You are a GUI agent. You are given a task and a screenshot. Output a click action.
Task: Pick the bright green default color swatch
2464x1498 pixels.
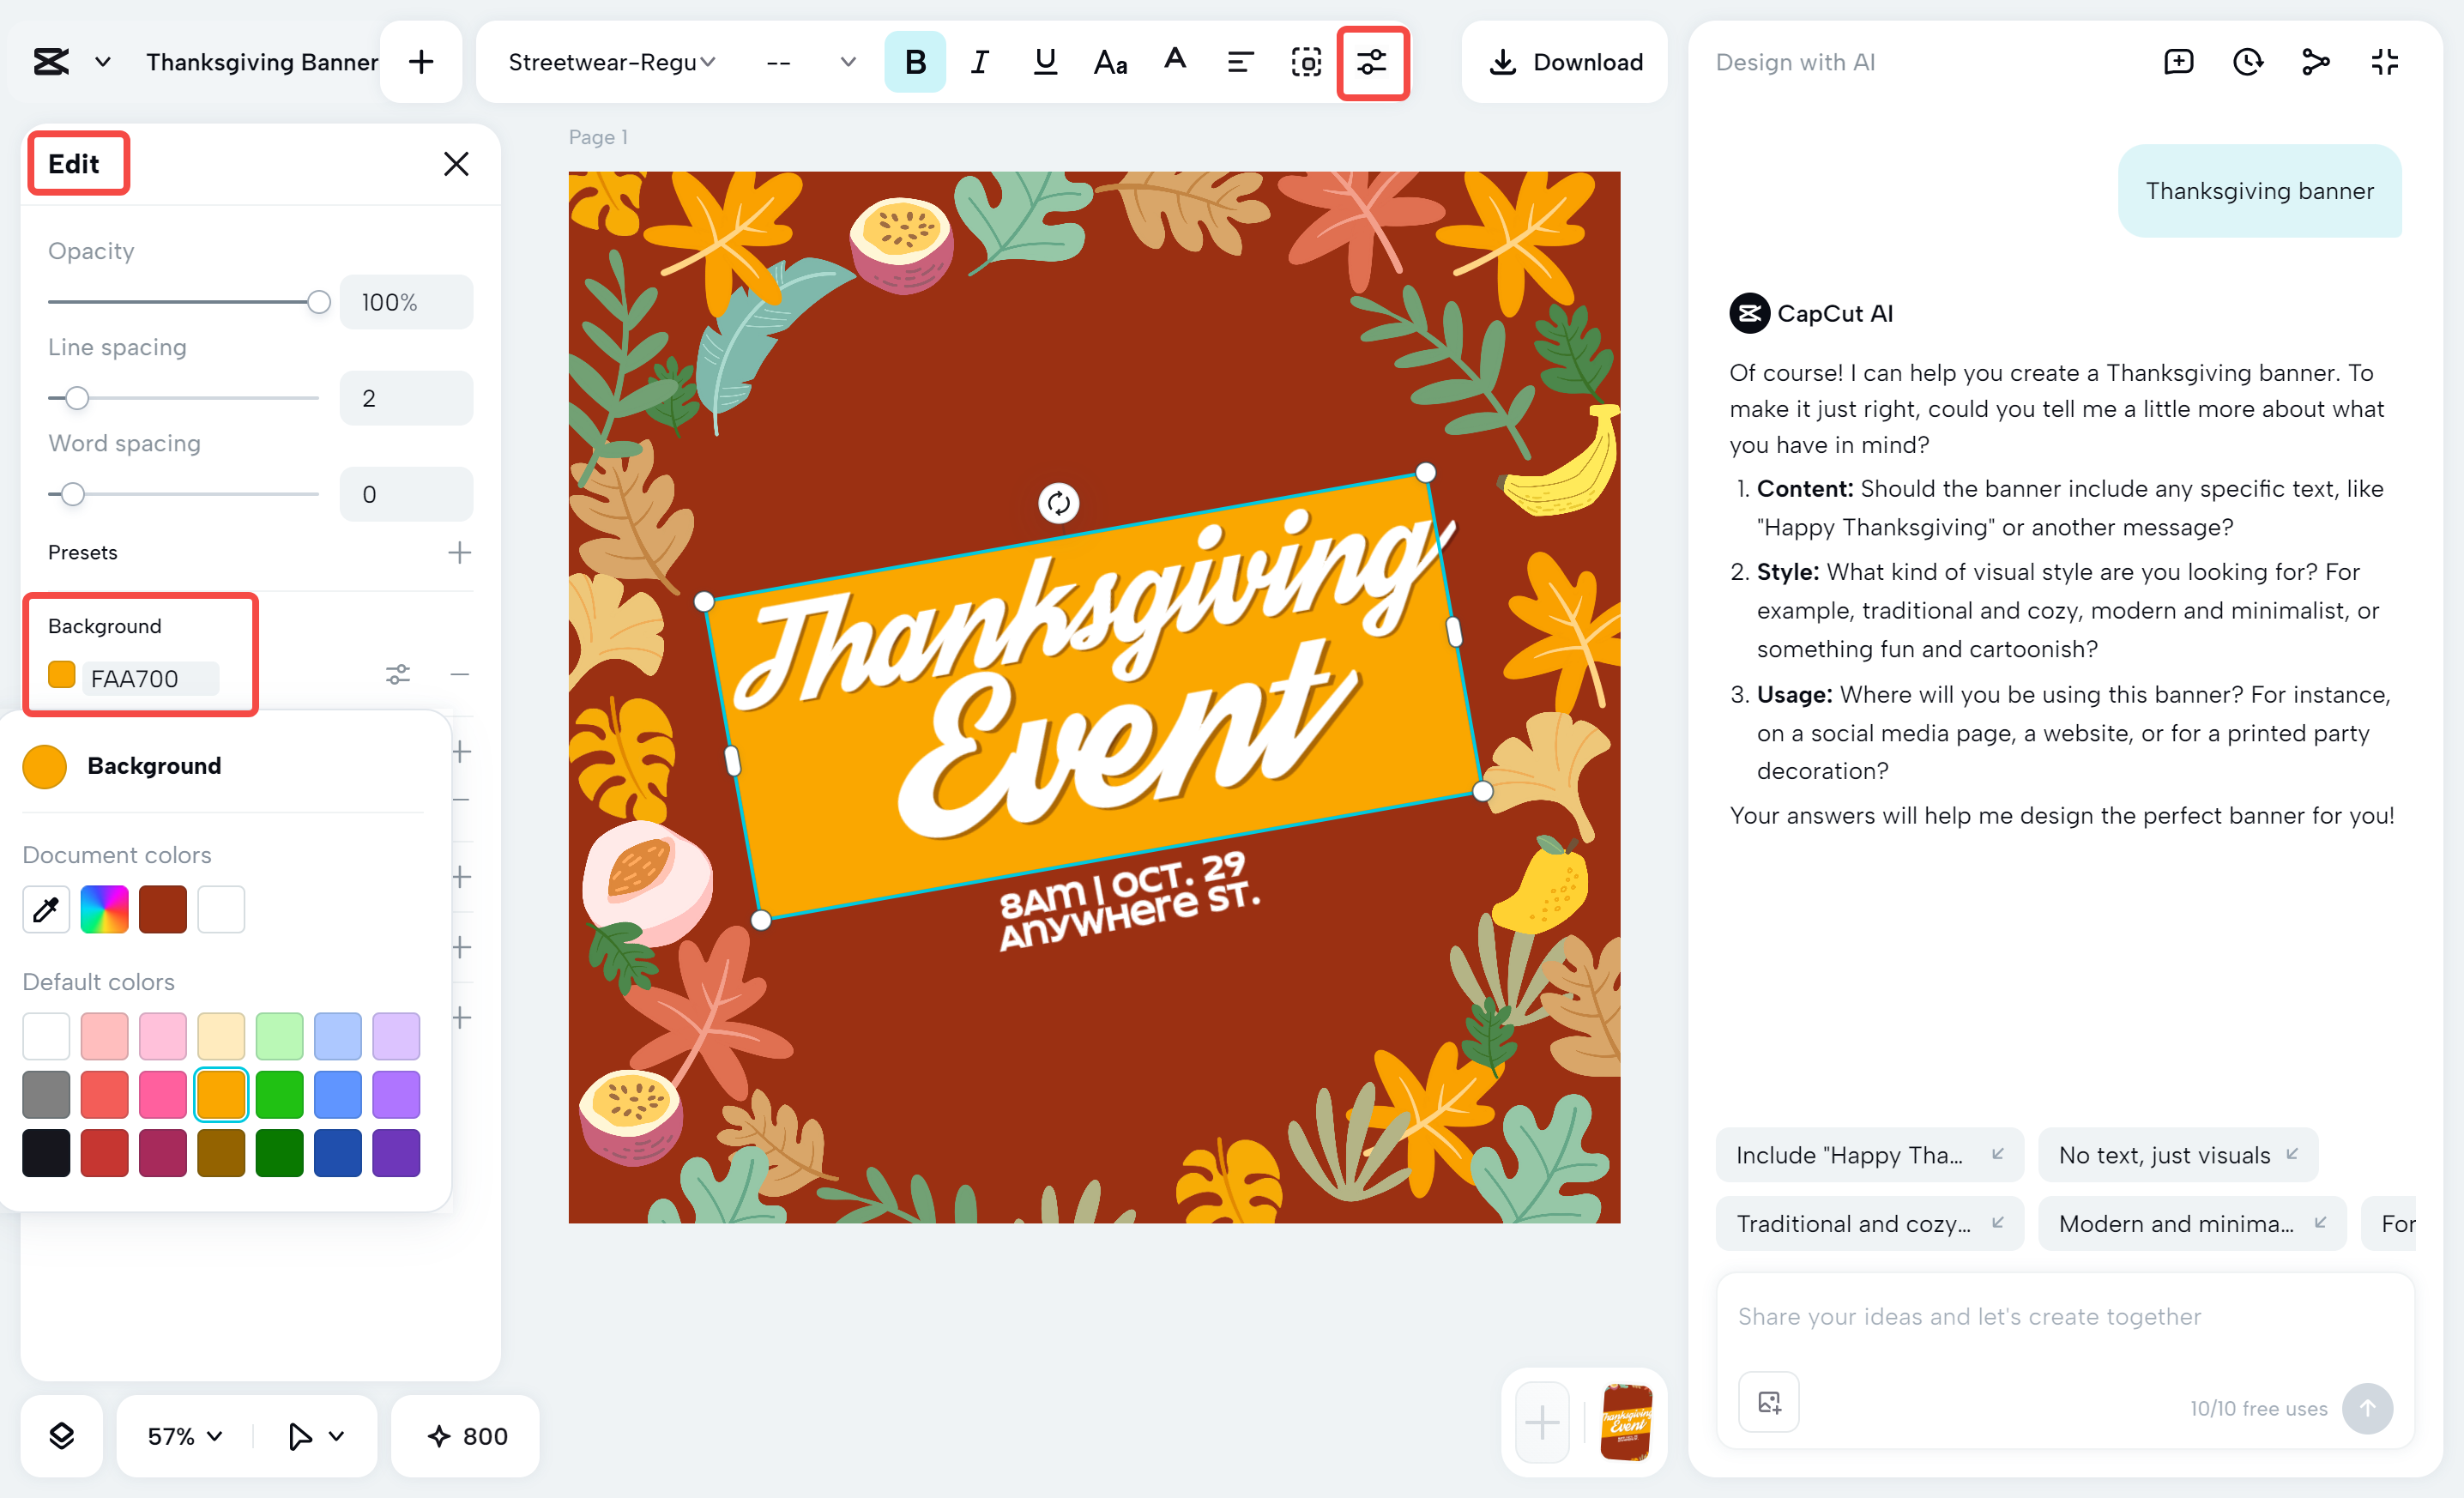(279, 1094)
